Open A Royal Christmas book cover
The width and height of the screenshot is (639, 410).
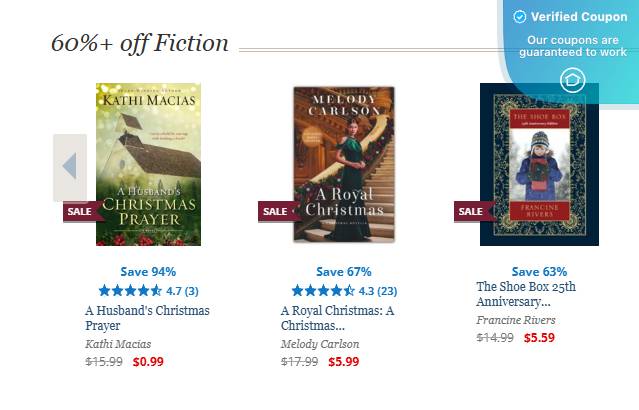343,164
